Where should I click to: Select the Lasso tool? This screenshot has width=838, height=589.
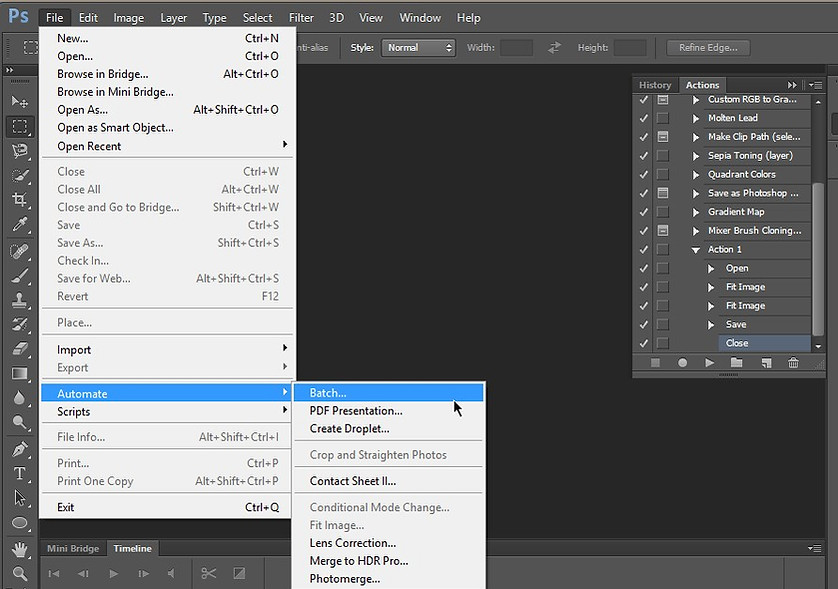[x=20, y=151]
